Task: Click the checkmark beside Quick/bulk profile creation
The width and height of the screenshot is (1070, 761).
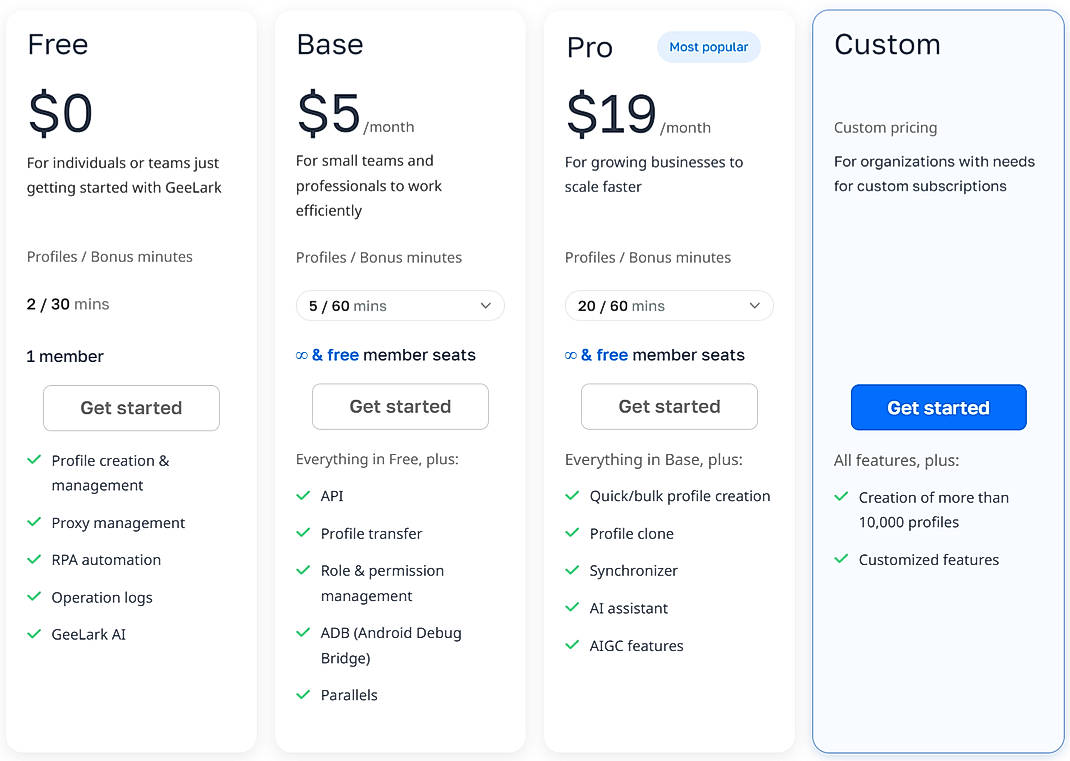Action: (572, 496)
